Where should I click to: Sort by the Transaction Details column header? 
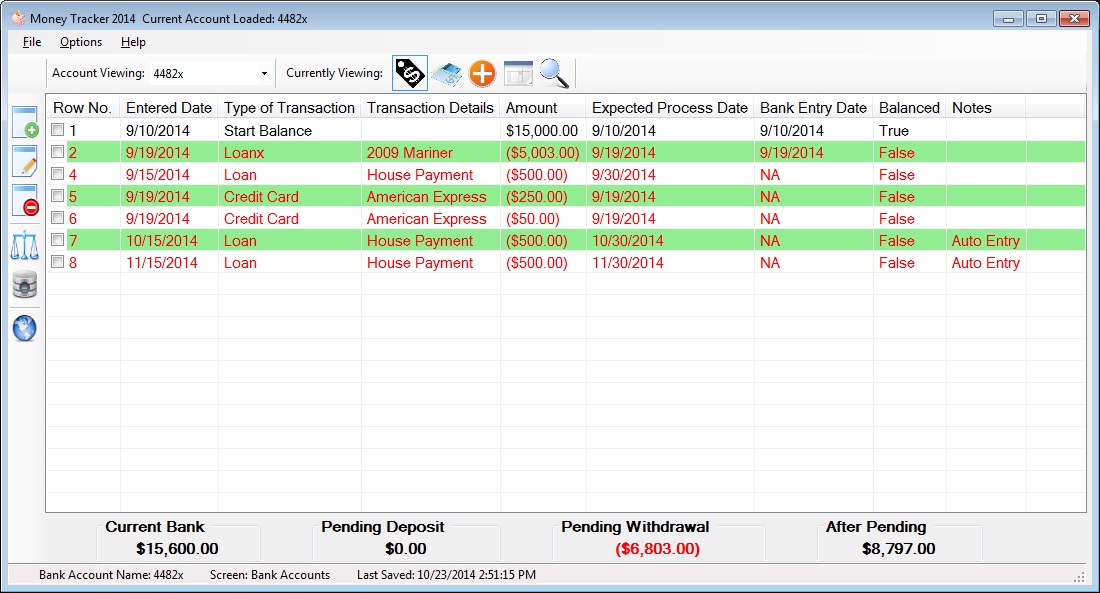pos(430,108)
